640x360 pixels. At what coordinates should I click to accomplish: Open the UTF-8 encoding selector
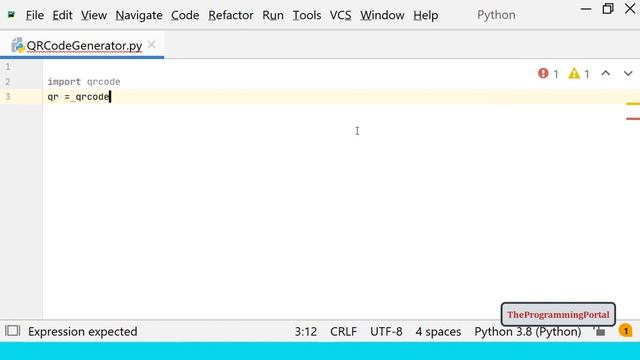[386, 331]
